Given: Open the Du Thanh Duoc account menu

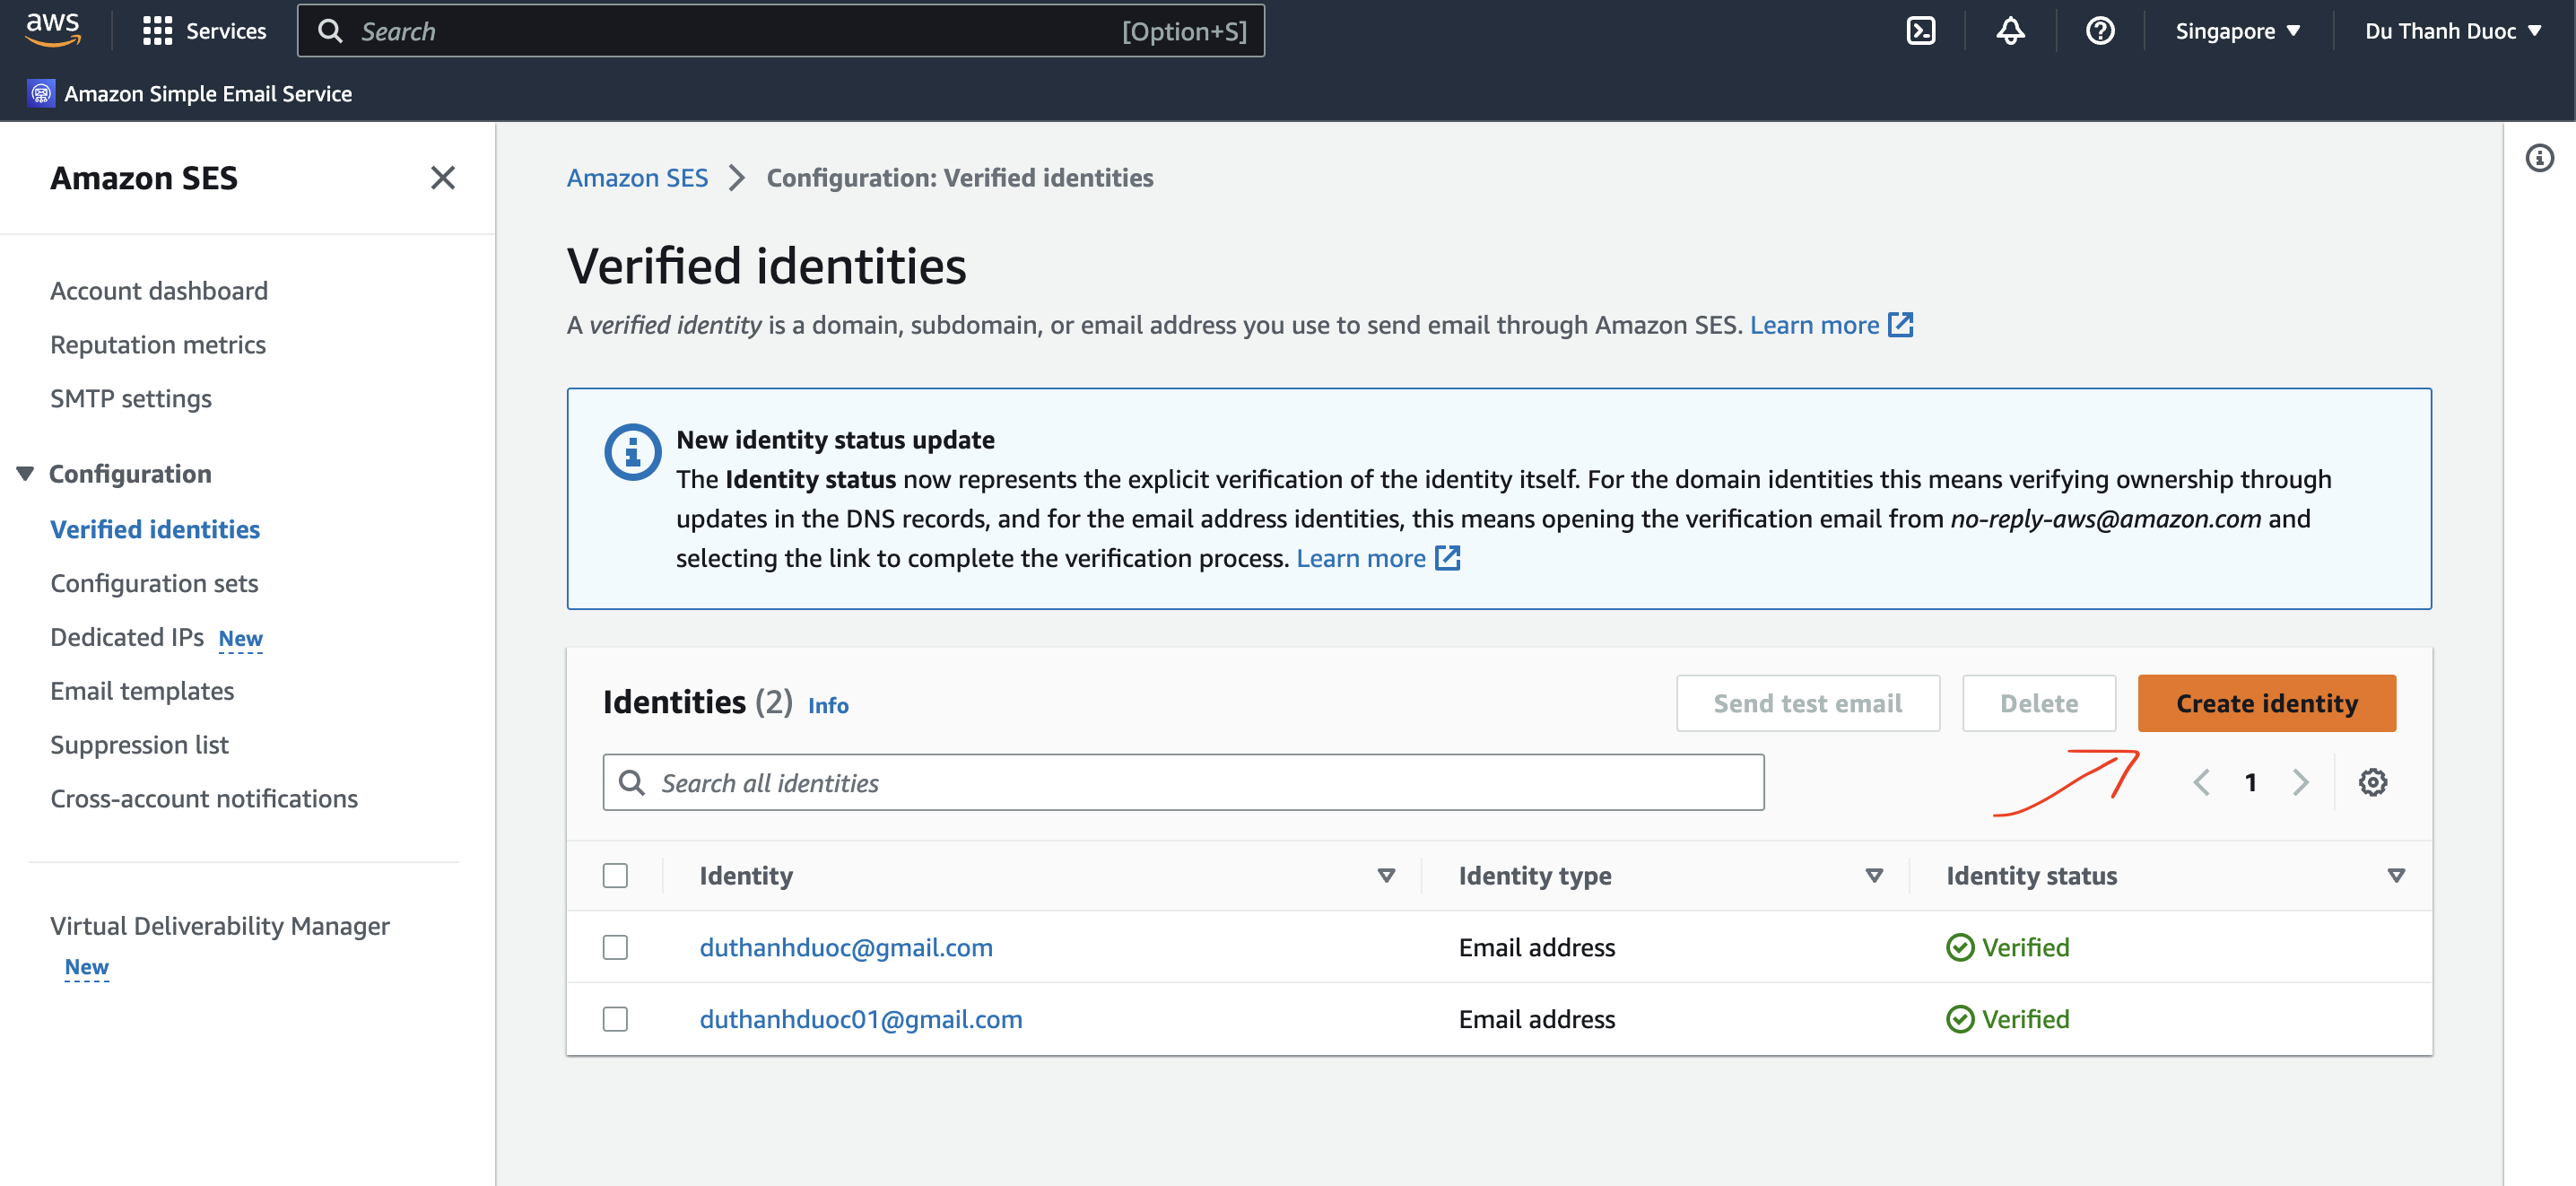Looking at the screenshot, I should (2452, 31).
